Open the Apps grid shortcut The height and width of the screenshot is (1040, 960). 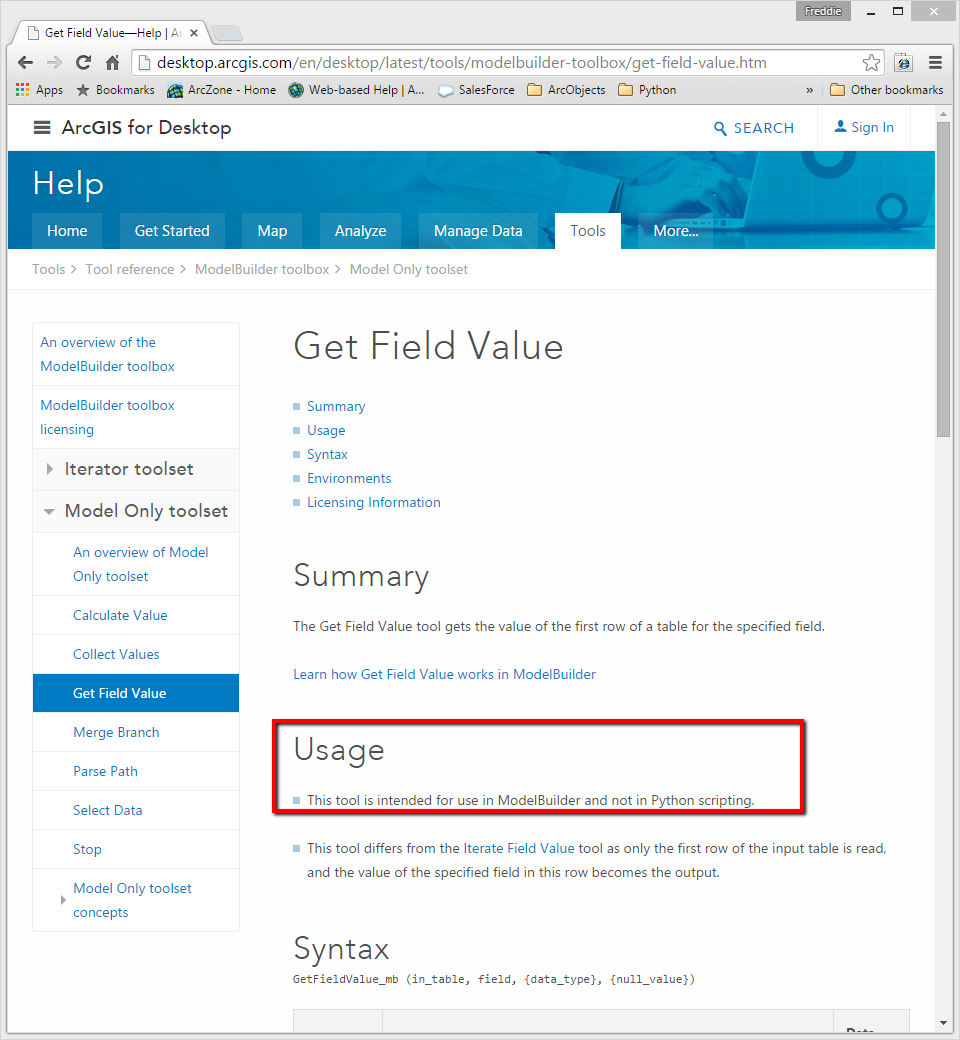pos(39,90)
